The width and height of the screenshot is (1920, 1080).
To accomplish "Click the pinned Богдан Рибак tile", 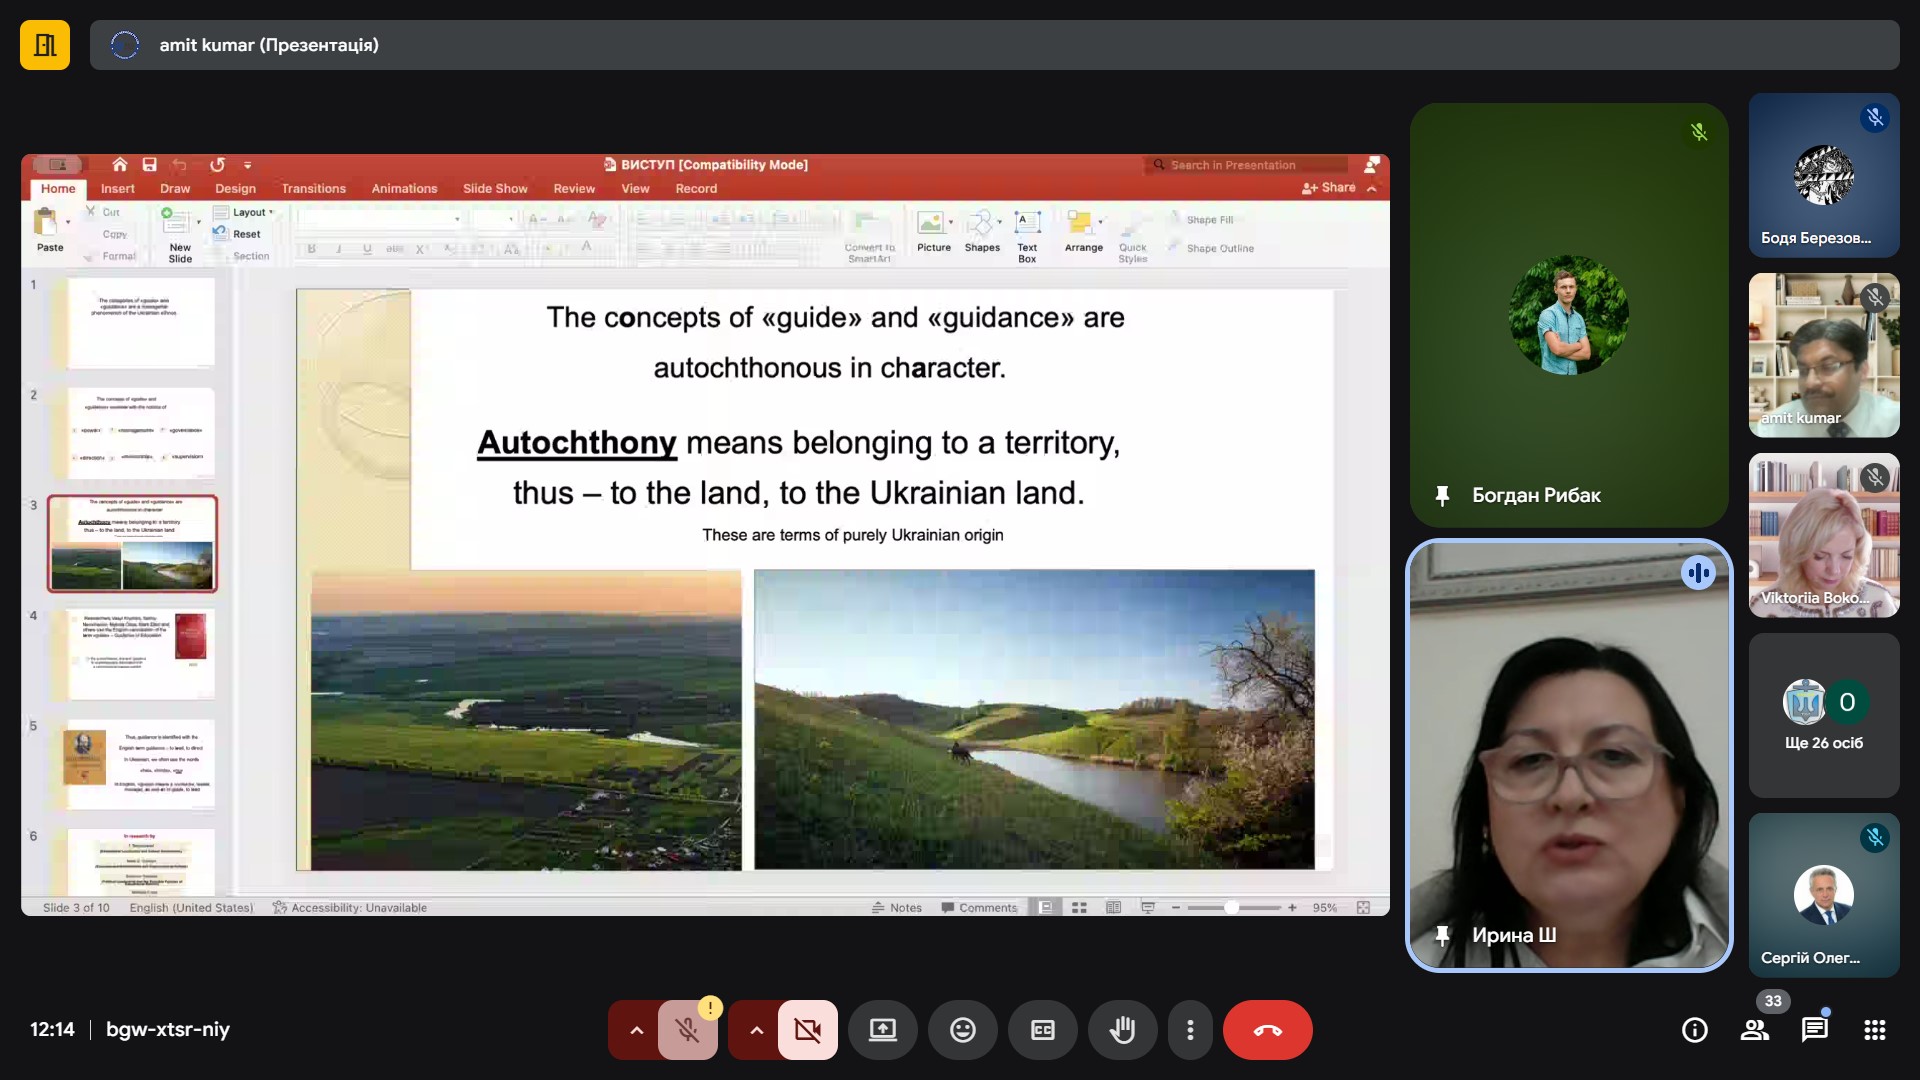I will [1568, 315].
